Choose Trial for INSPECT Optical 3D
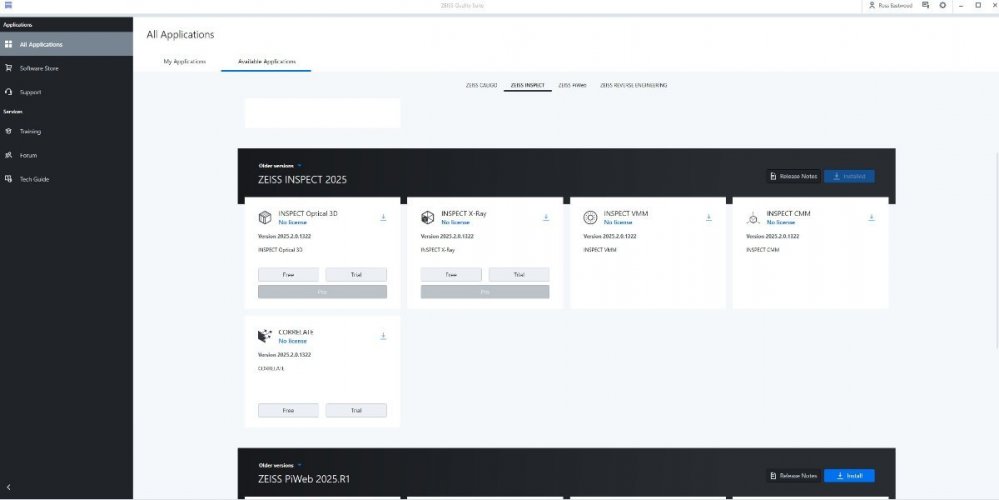 point(356,275)
